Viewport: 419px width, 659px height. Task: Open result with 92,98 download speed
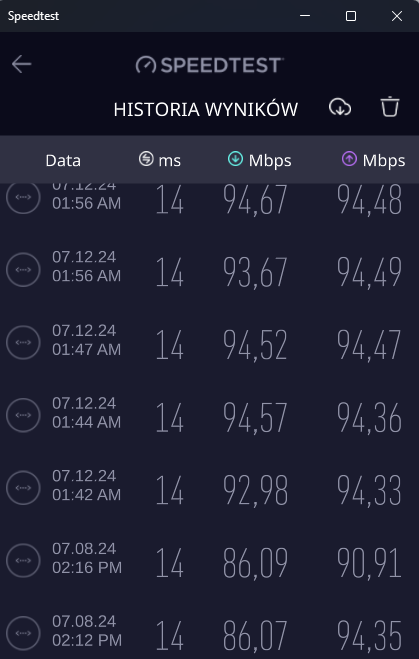tap(209, 488)
